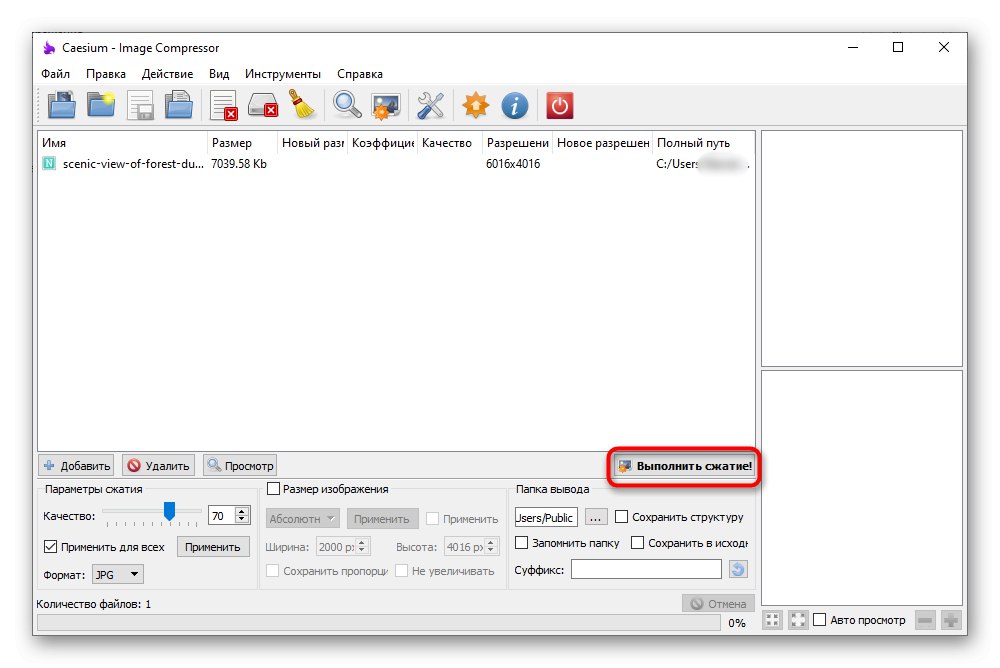Open the Абсолютн resize mode dropdown
Screen dimensions: 1000x668
[x=302, y=519]
